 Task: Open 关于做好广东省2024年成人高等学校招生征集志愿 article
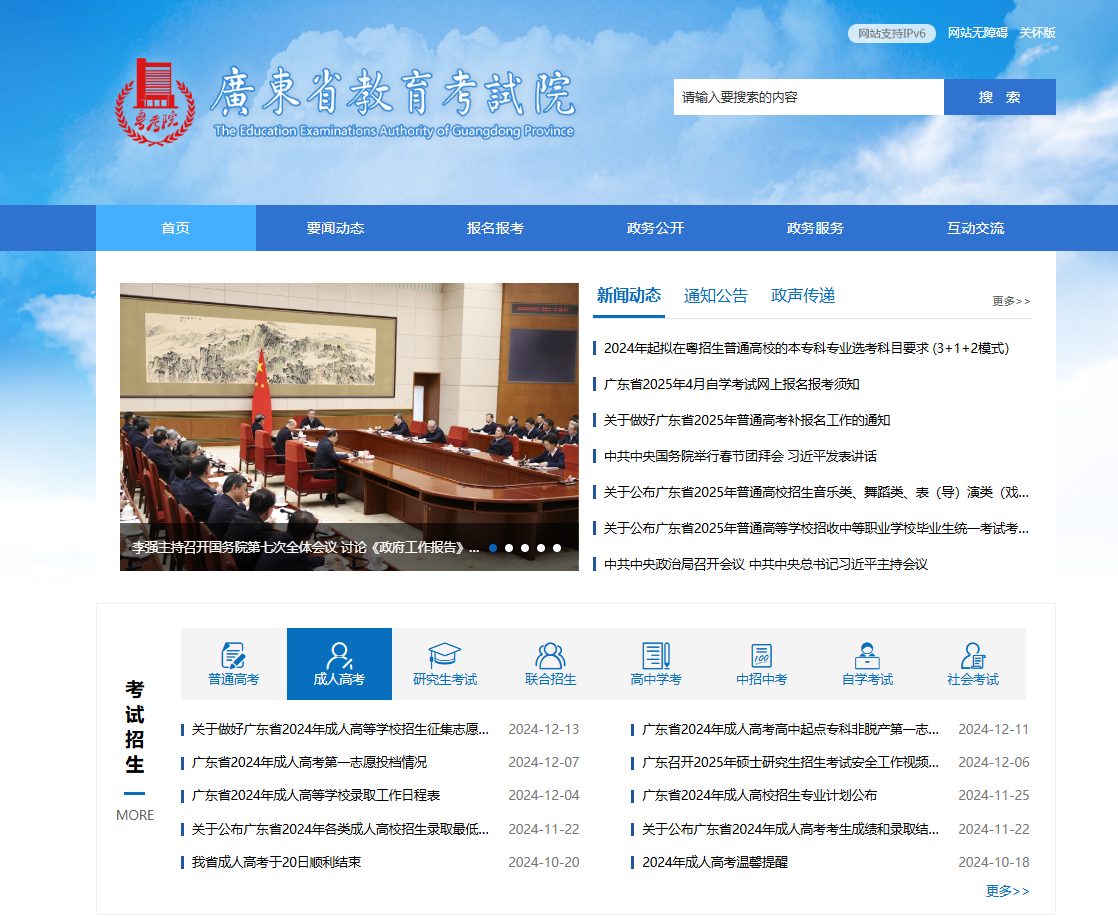[x=340, y=729]
